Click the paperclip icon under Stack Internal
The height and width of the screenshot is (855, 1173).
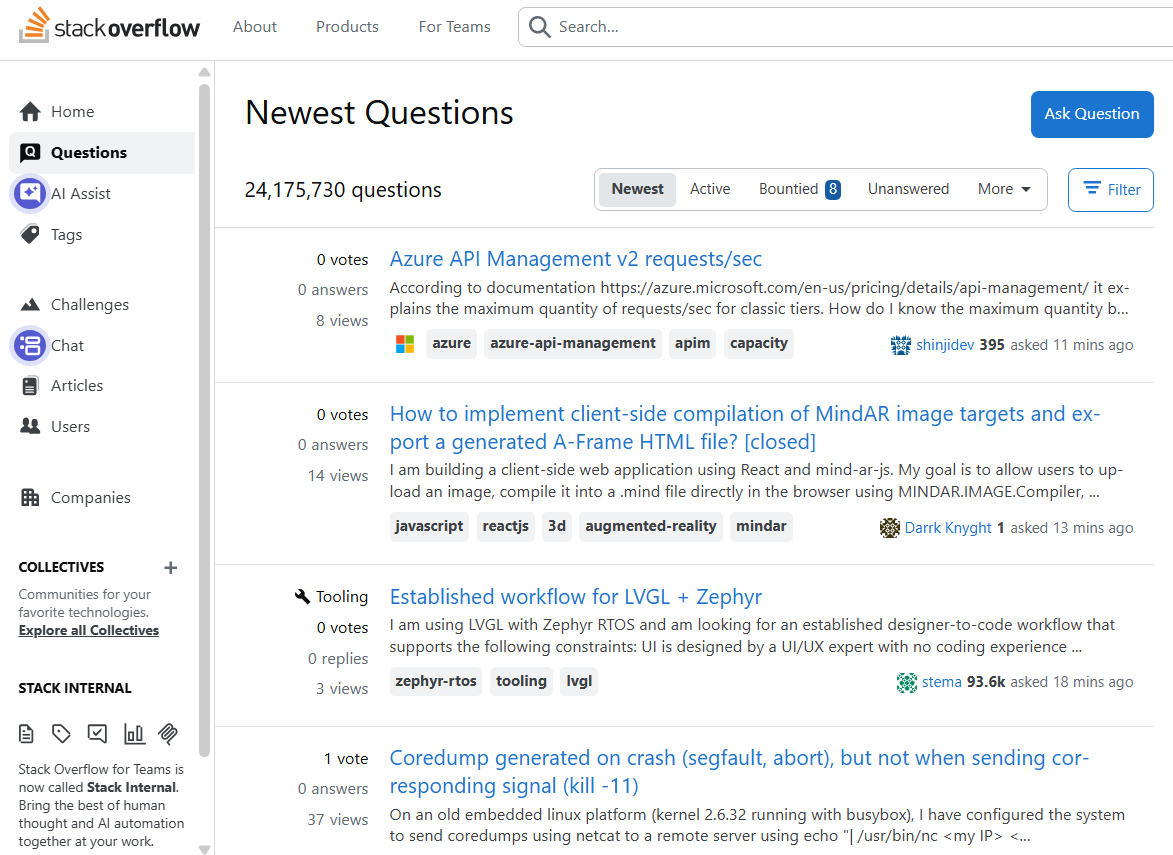point(168,734)
